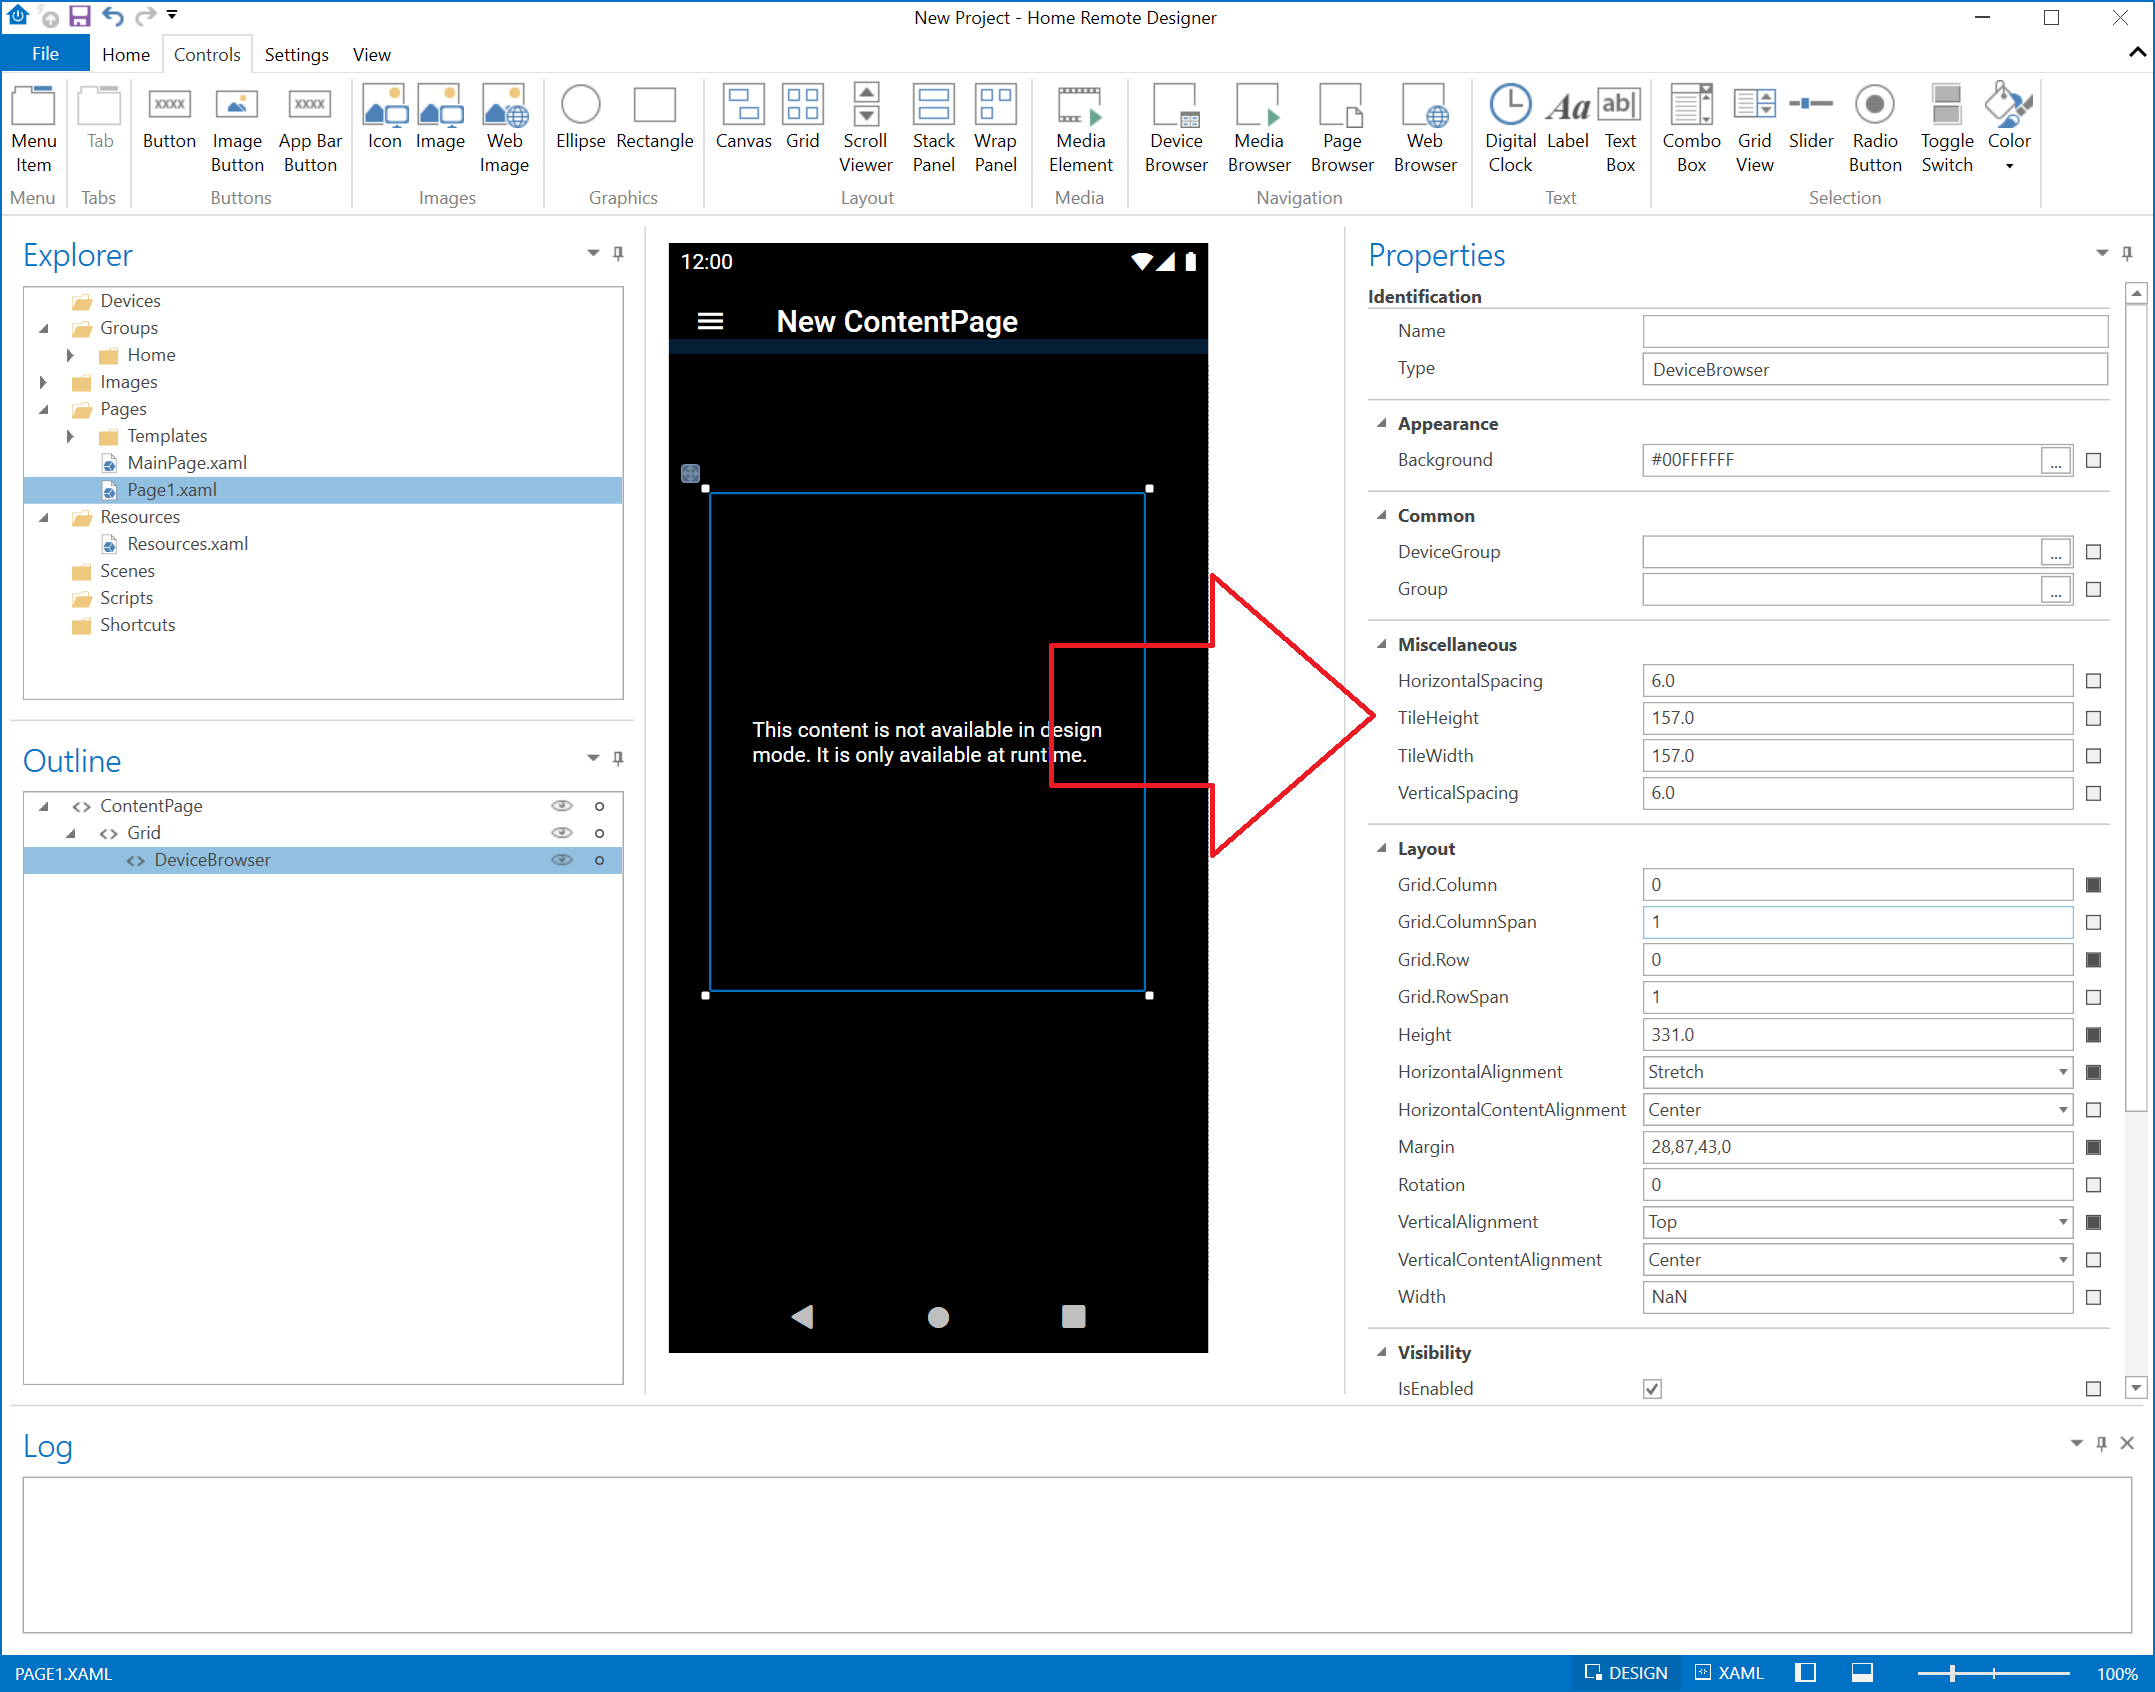2155x1692 pixels.
Task: Click the Group ellipsis browse button
Action: pyautogui.click(x=2055, y=590)
